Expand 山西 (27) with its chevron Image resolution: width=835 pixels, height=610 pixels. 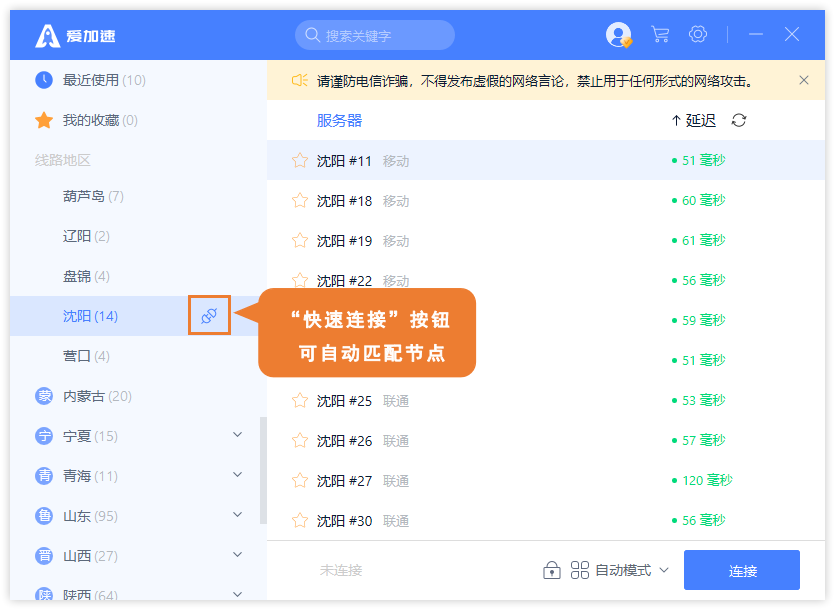coord(238,555)
